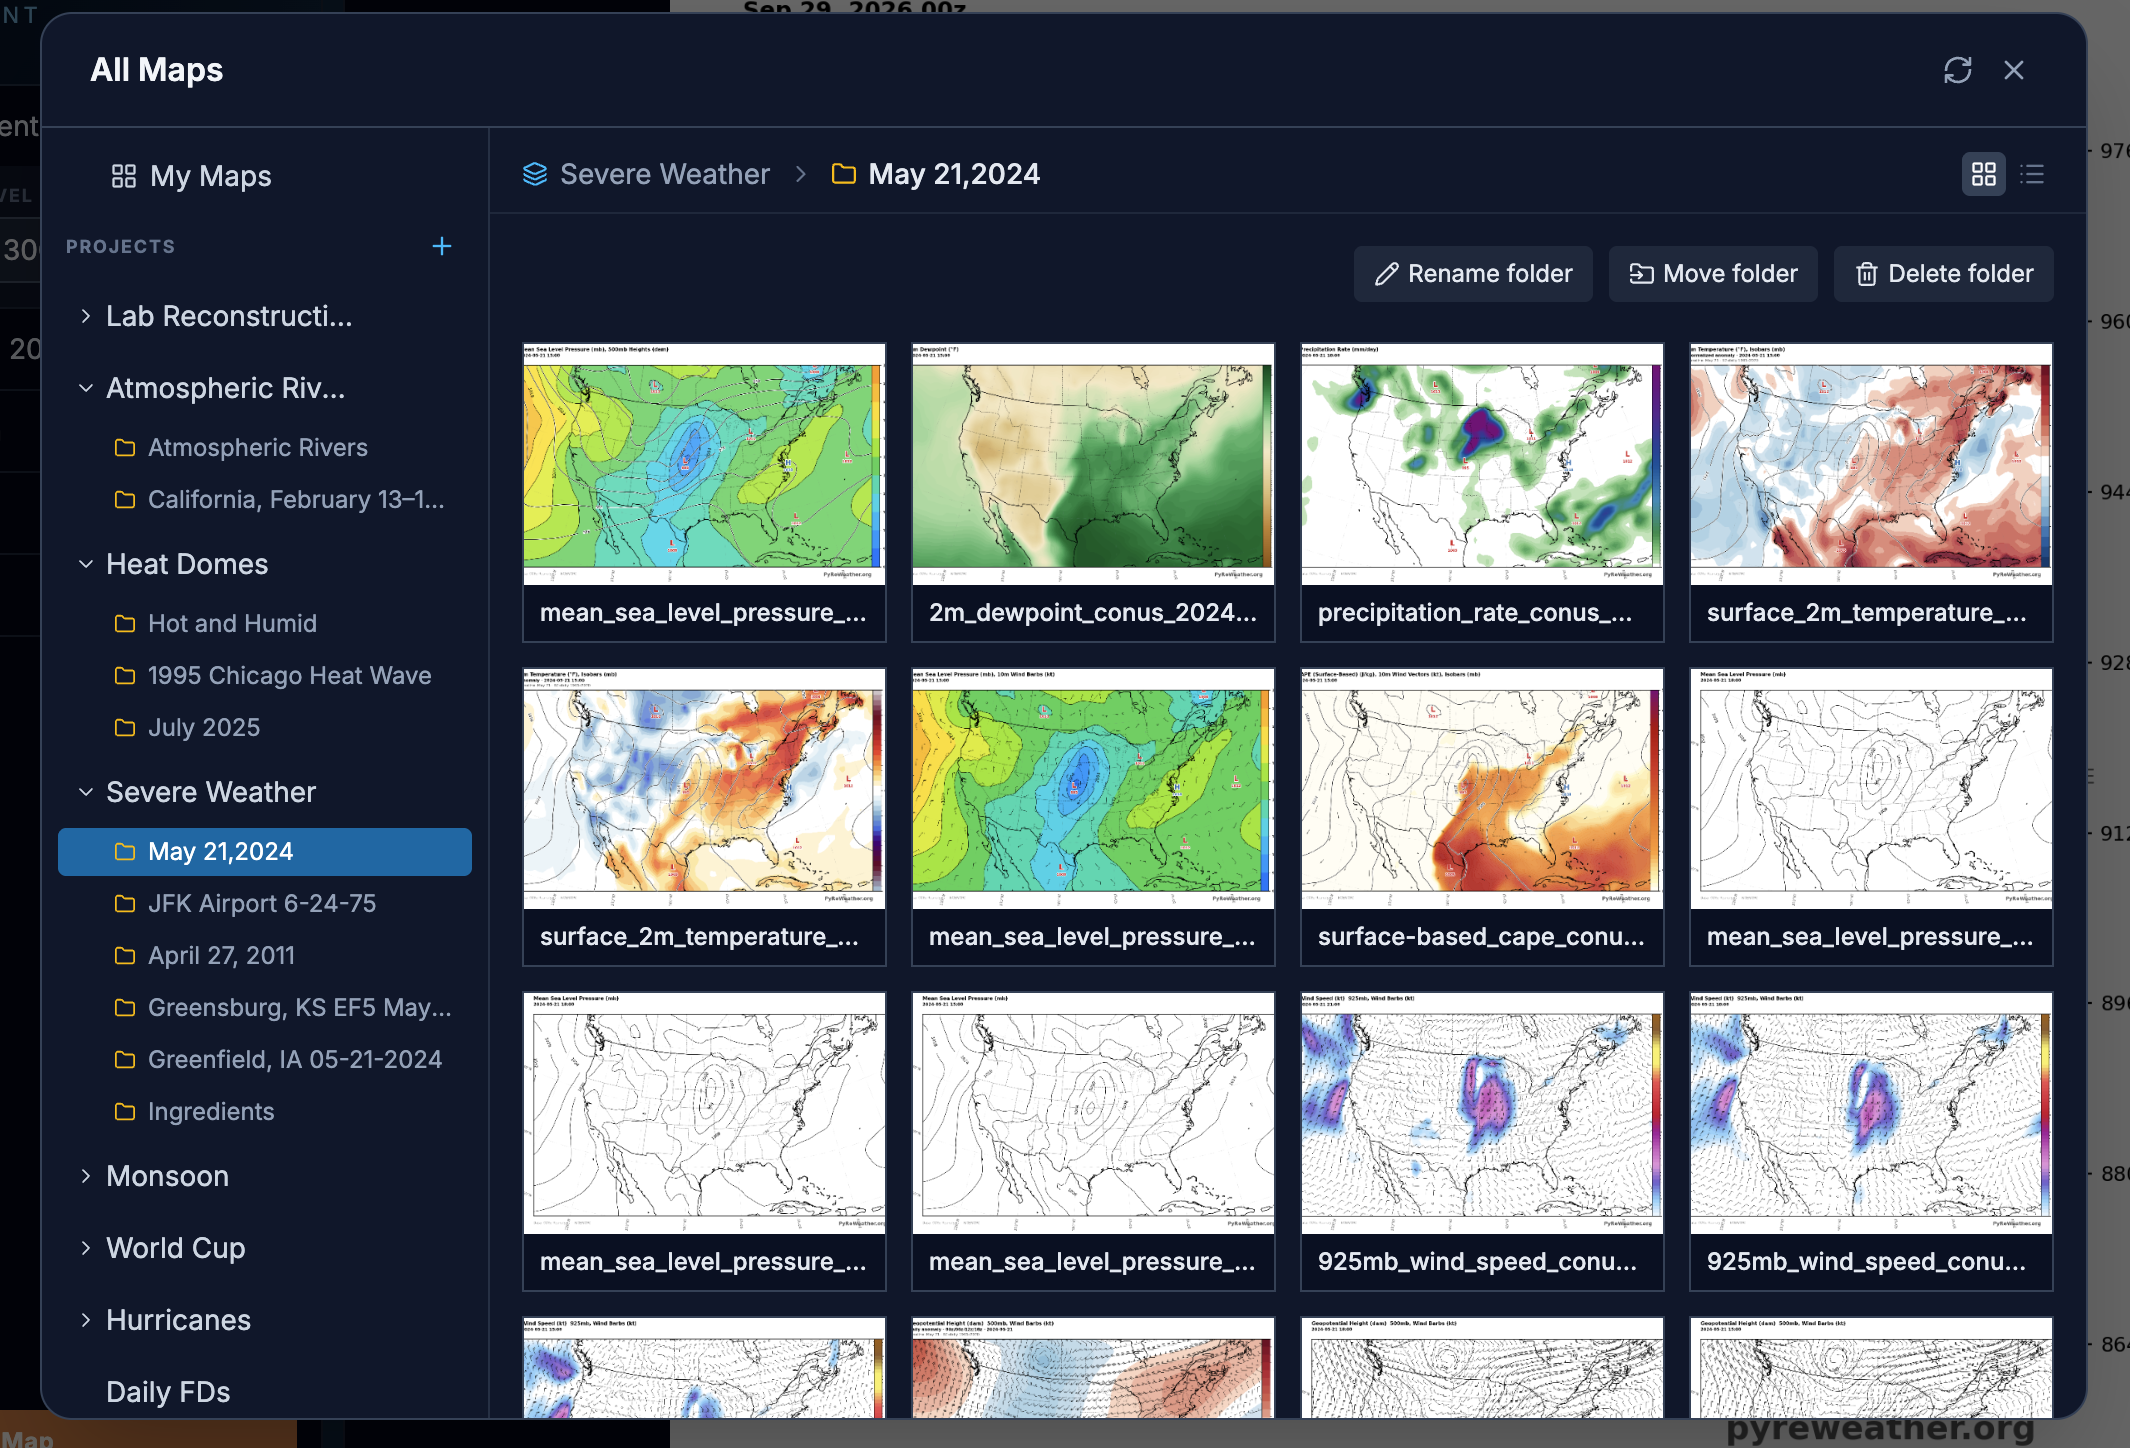The width and height of the screenshot is (2130, 1448).
Task: Switch to grid view
Action: coord(1984,175)
